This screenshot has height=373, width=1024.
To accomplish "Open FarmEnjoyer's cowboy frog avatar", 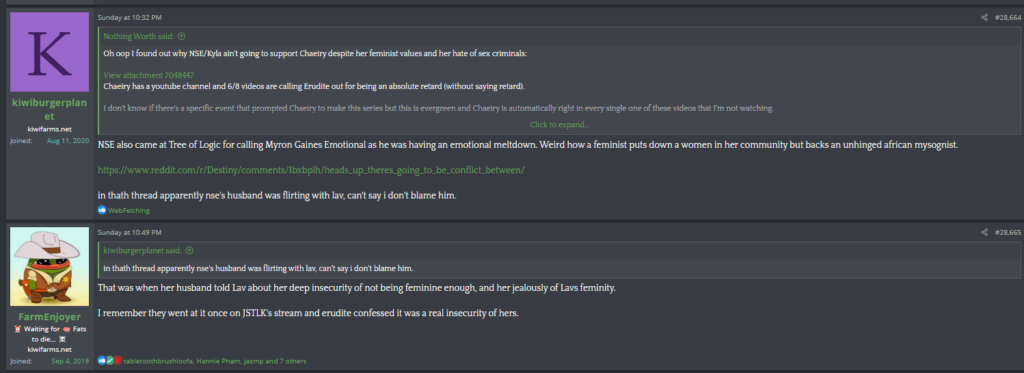I will coord(50,267).
